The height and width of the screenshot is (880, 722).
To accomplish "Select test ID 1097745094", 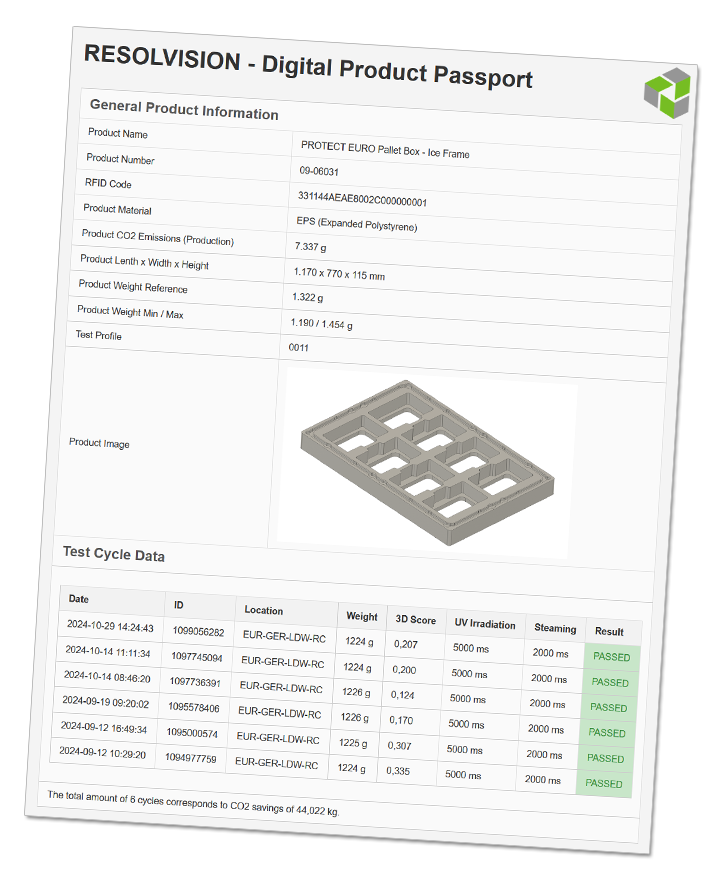I will pos(197,657).
